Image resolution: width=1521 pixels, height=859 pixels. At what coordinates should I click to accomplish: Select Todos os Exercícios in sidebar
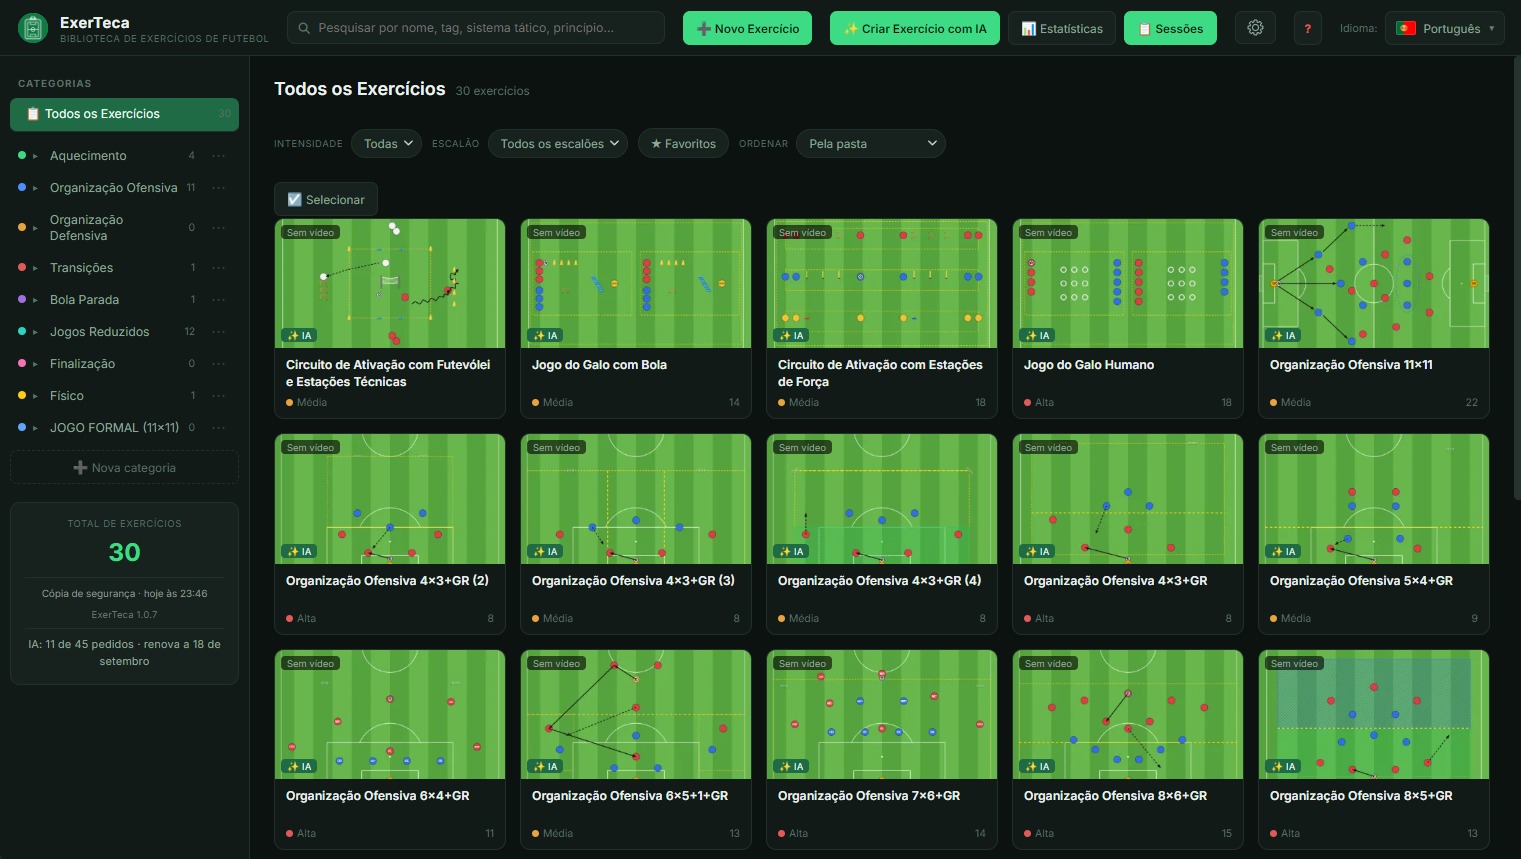pyautogui.click(x=124, y=114)
